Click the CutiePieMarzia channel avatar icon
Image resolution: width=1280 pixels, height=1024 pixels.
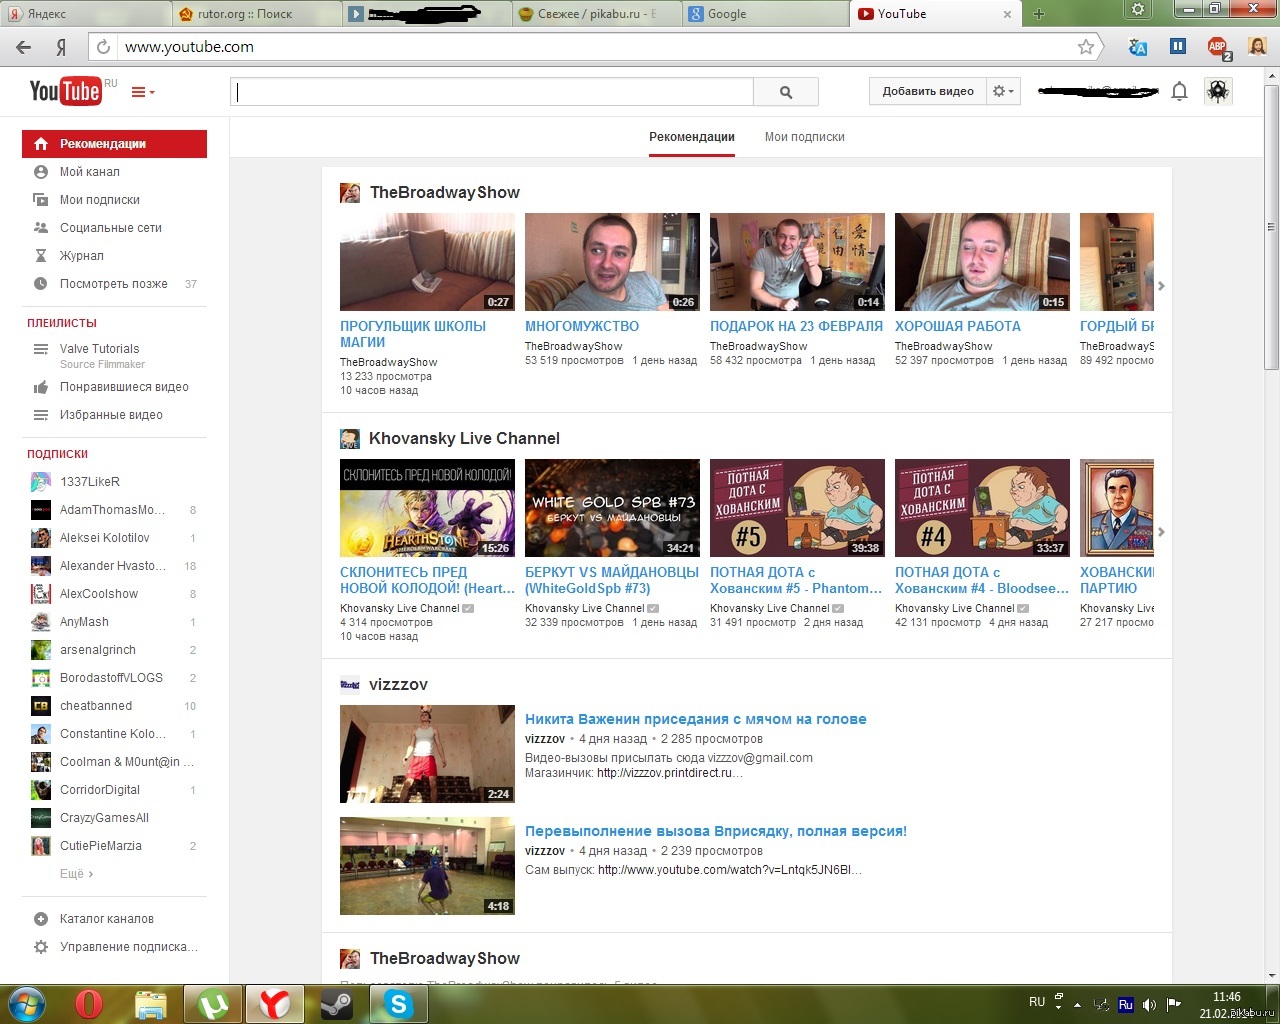(x=41, y=846)
